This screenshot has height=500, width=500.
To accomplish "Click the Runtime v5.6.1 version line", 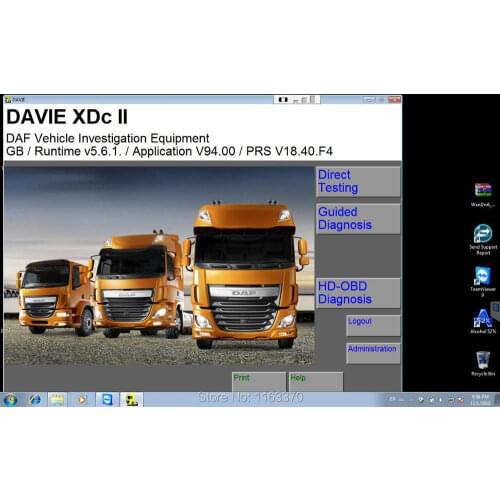I will tap(169, 151).
